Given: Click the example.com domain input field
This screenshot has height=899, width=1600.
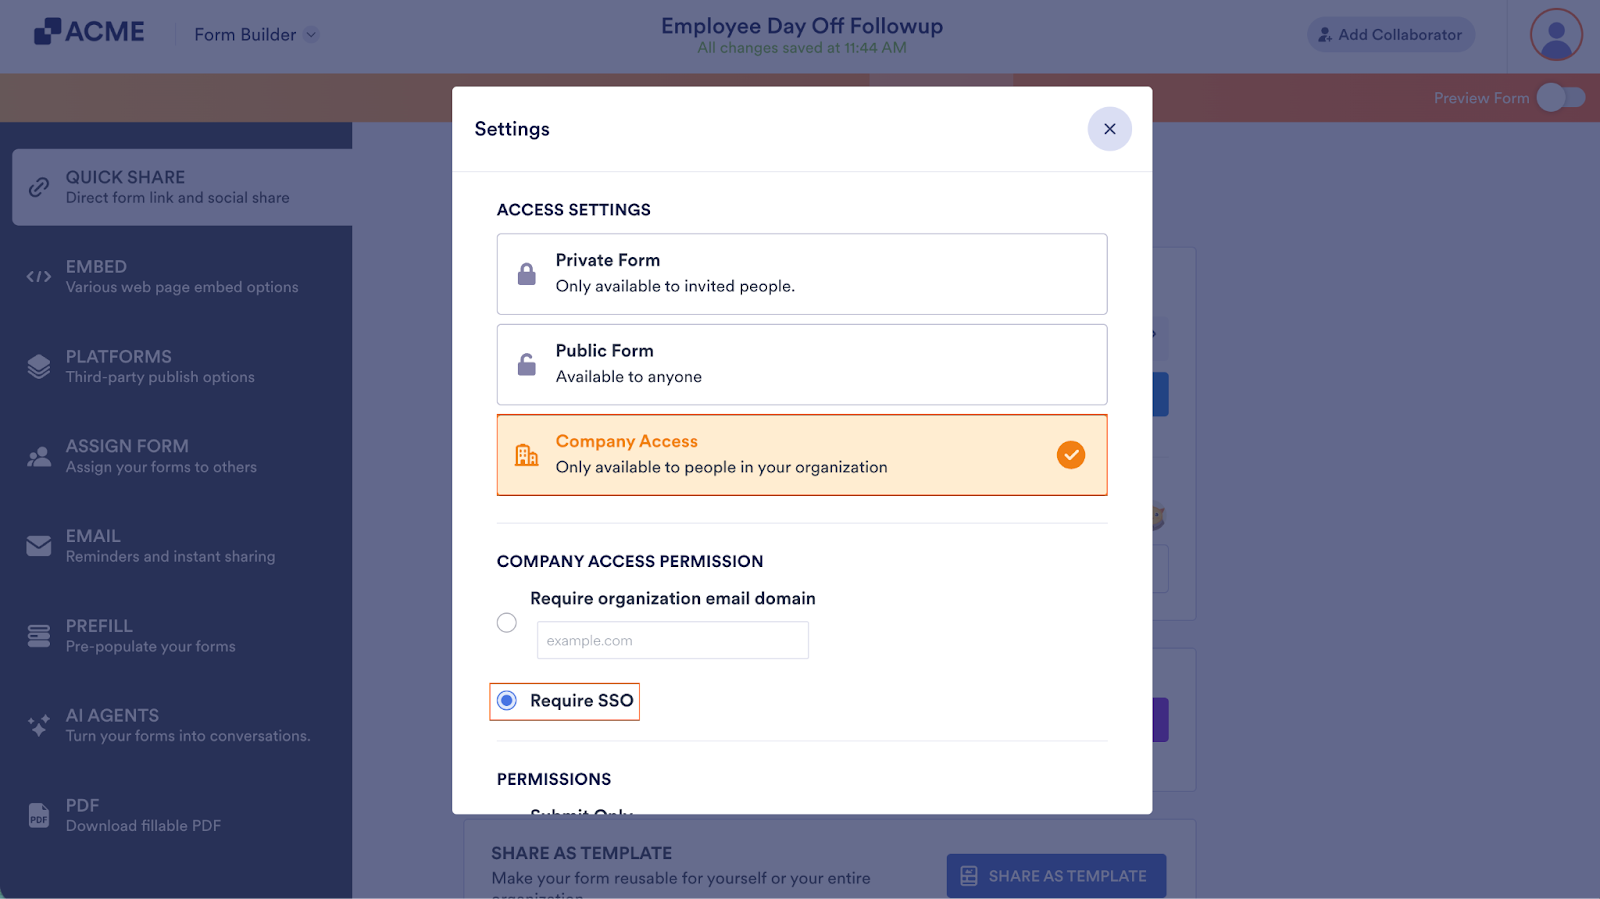Looking at the screenshot, I should pyautogui.click(x=672, y=640).
